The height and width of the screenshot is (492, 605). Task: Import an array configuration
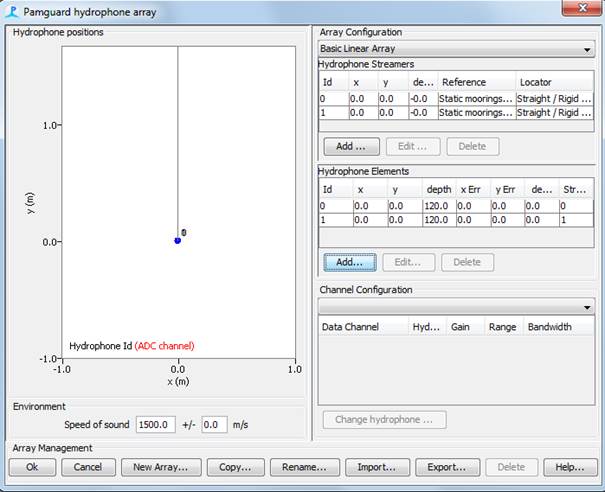(377, 467)
